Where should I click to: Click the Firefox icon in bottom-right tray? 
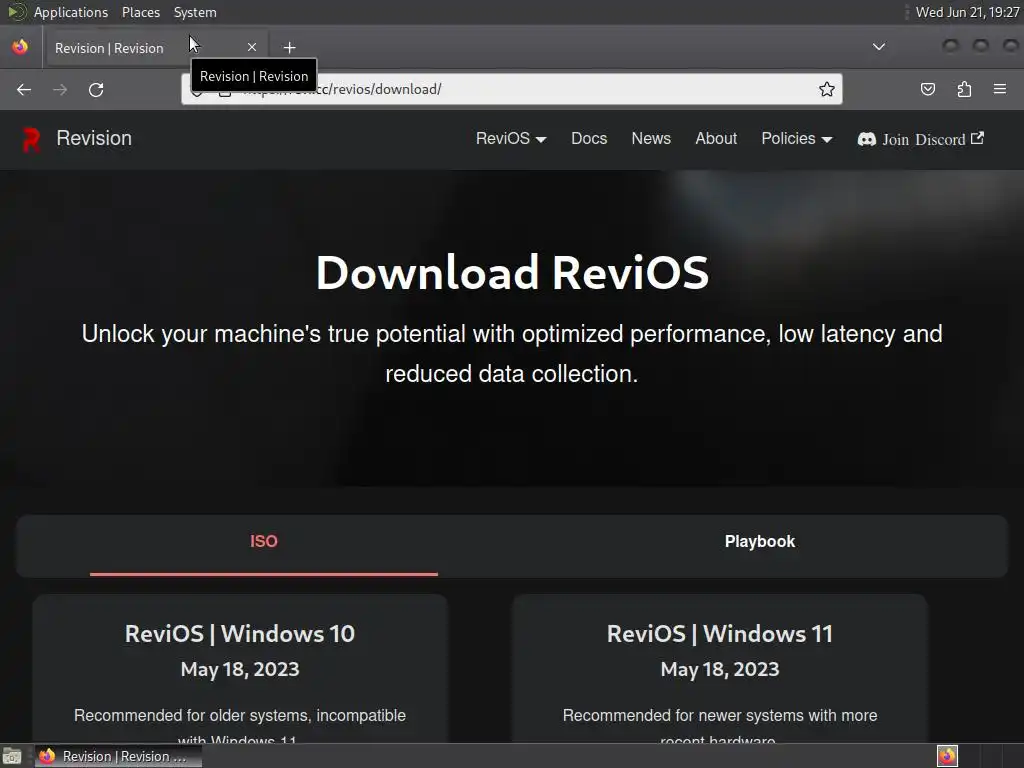point(948,756)
